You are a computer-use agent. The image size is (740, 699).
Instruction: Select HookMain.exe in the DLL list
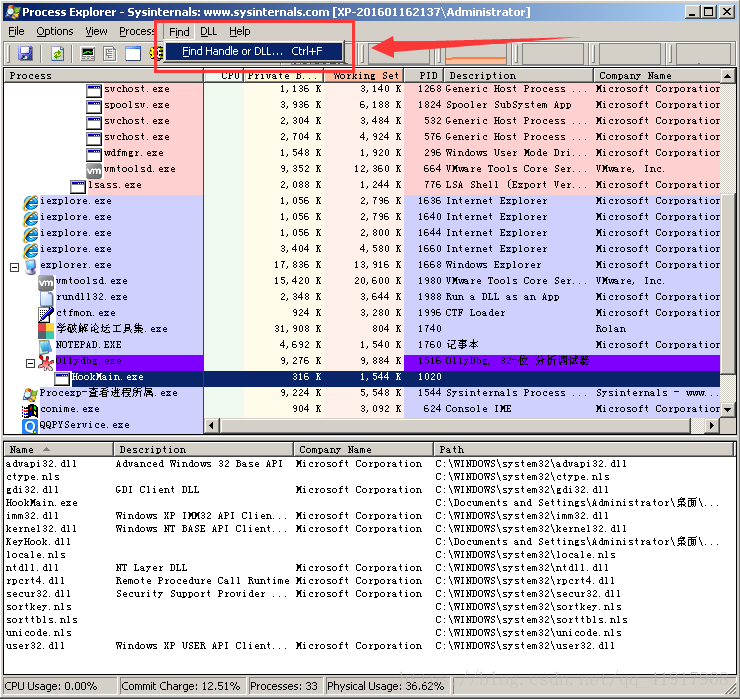pyautogui.click(x=42, y=503)
